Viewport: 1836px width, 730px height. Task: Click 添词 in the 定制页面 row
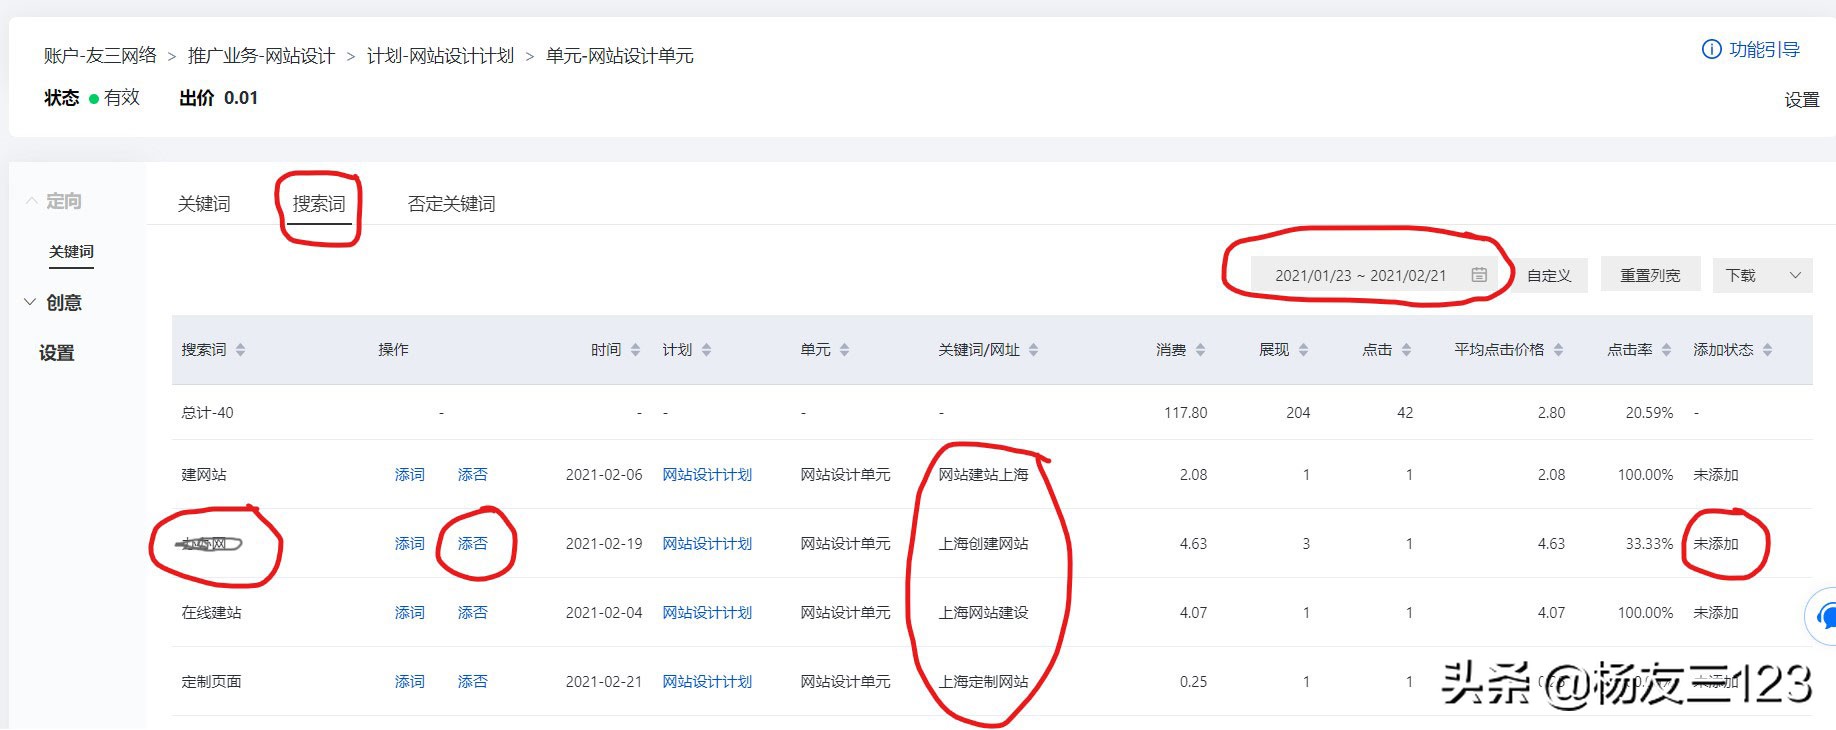[x=410, y=682]
